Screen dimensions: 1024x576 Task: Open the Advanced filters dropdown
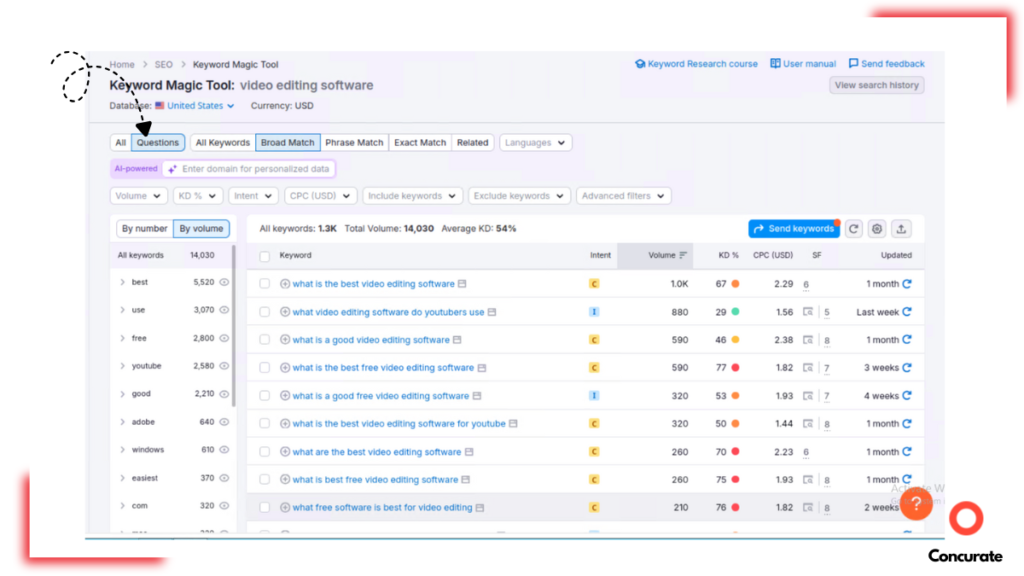click(x=623, y=196)
